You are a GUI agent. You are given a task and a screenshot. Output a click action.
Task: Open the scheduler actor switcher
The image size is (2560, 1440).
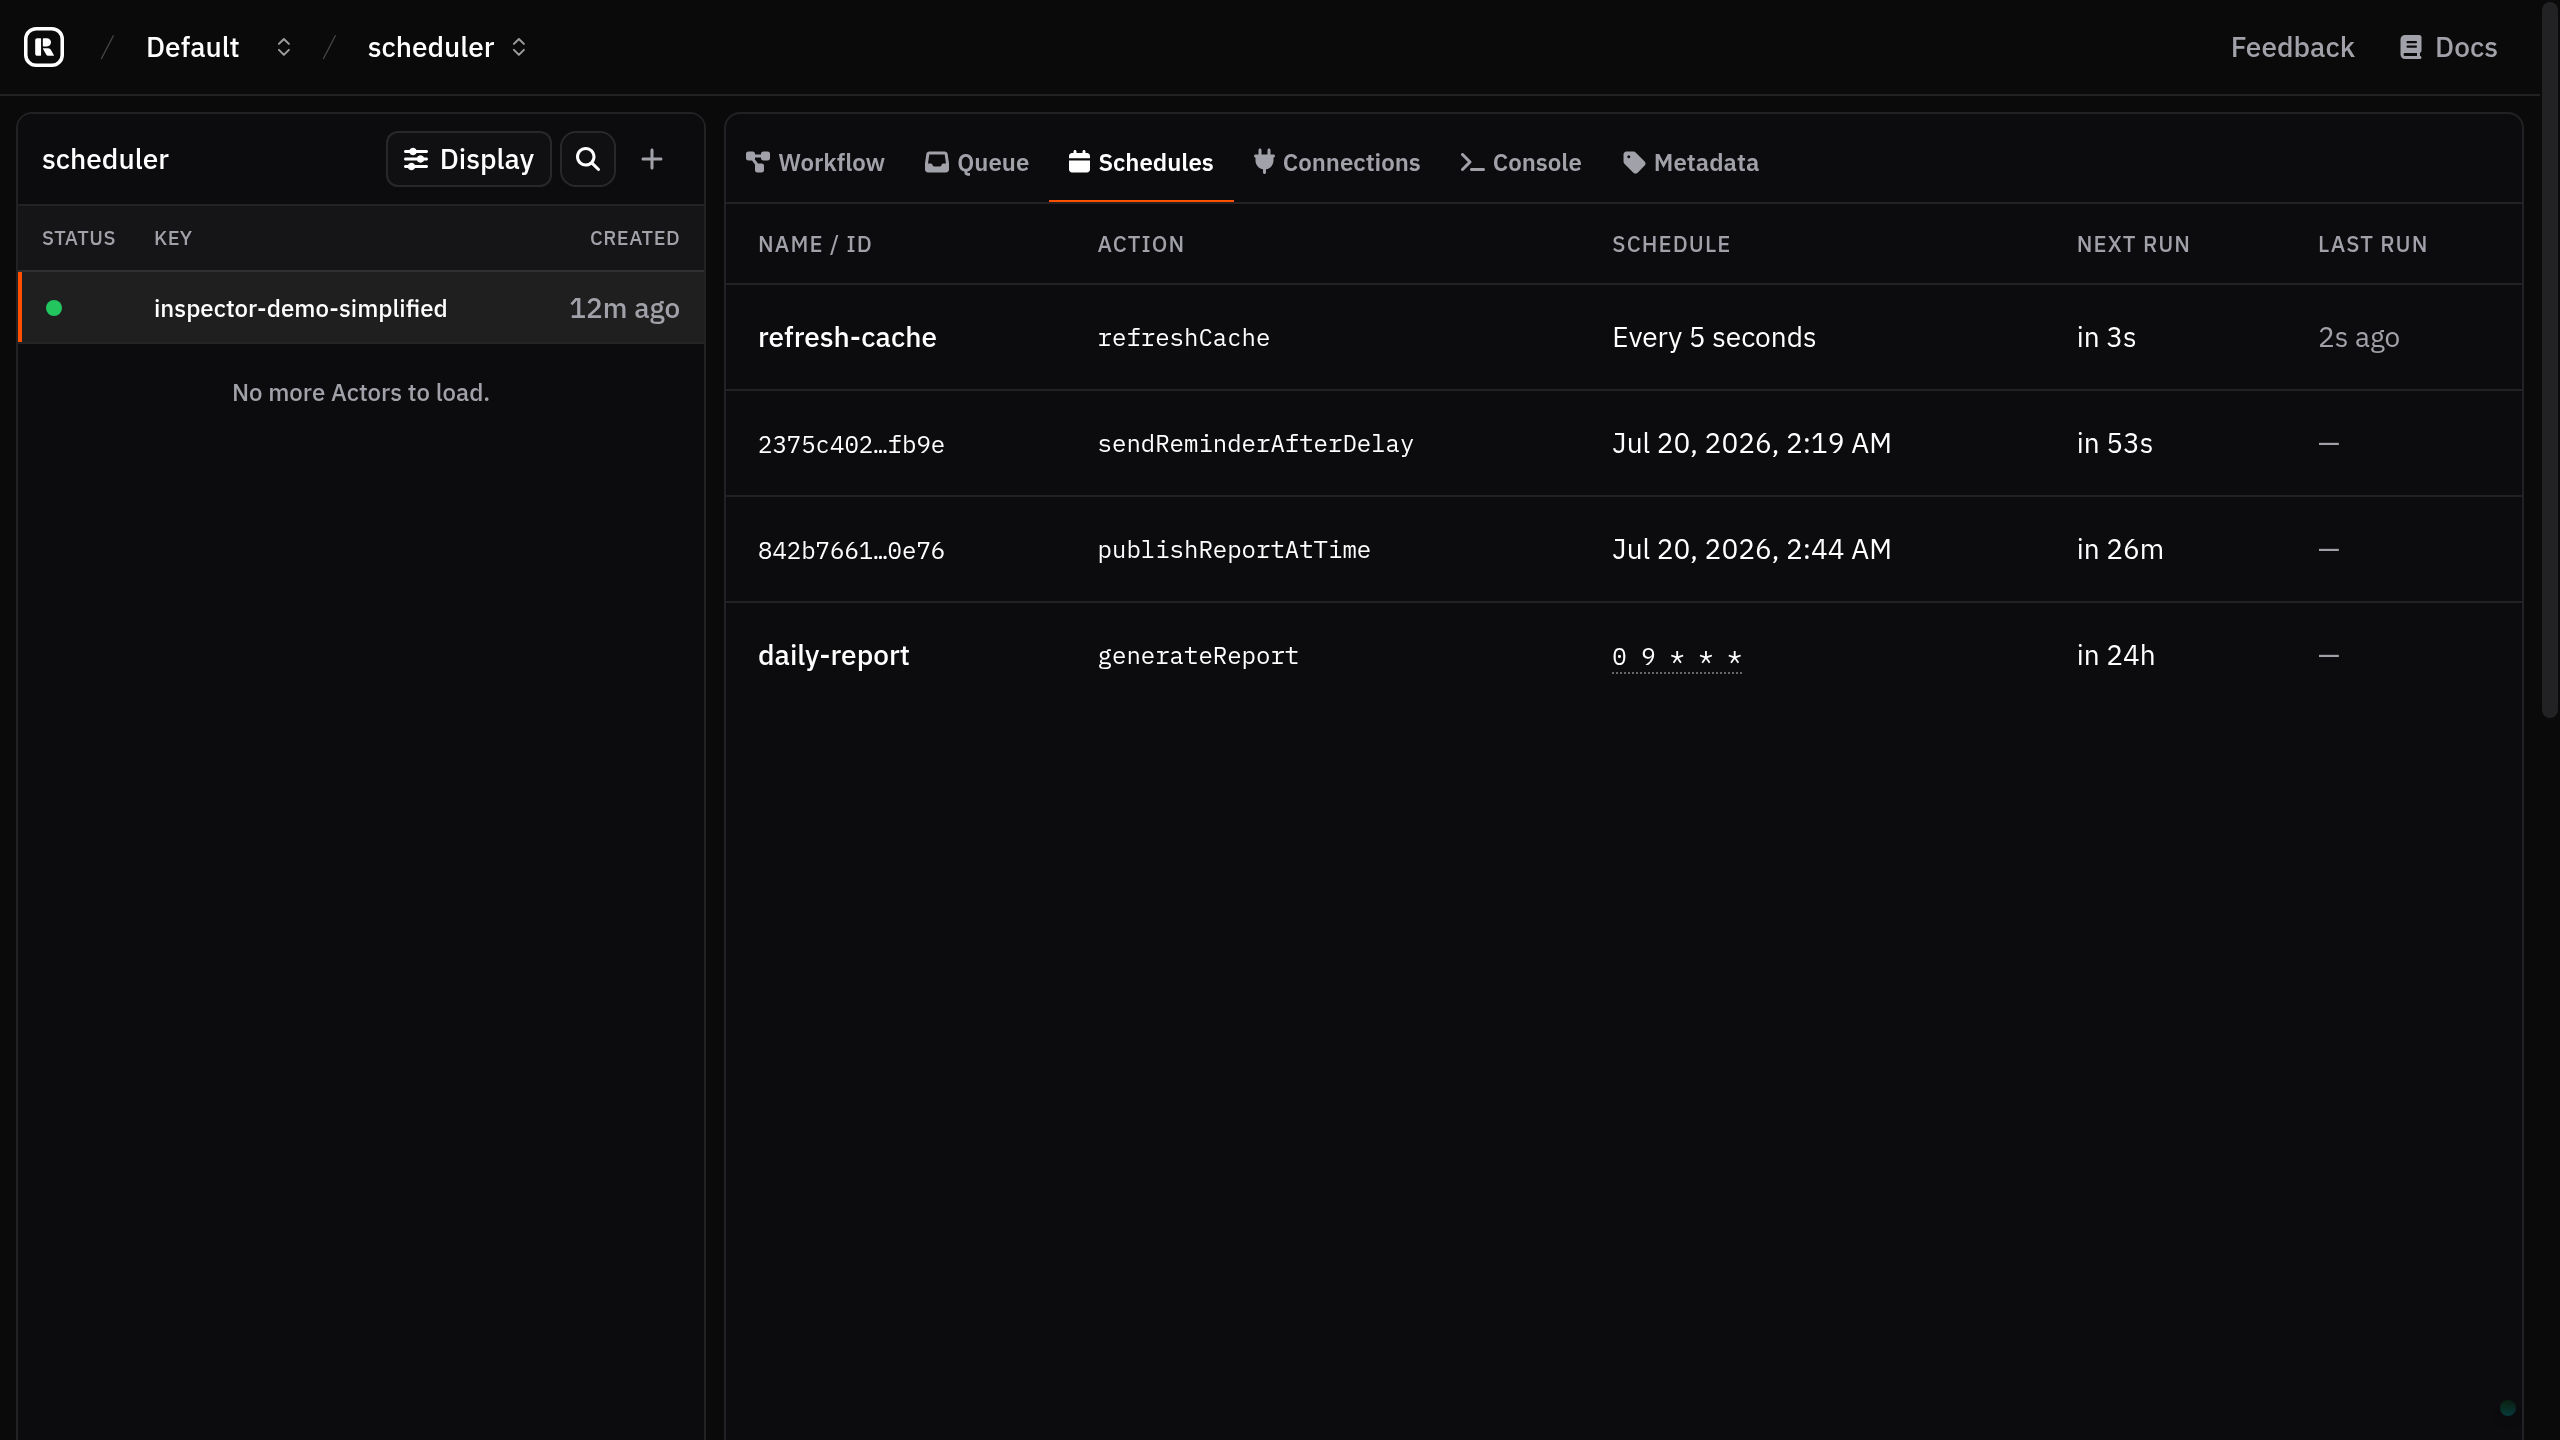pos(446,47)
